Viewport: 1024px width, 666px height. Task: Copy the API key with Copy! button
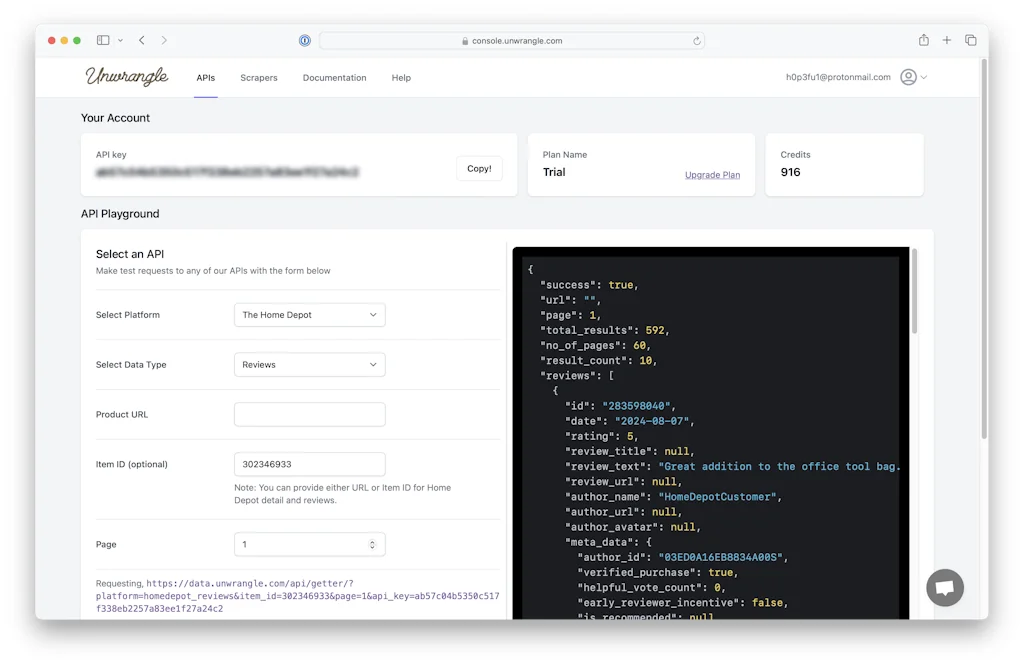(x=479, y=168)
